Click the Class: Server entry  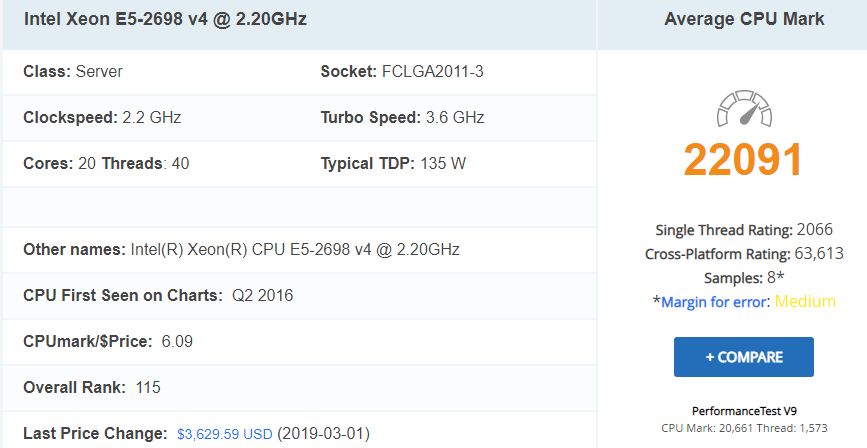tap(73, 72)
